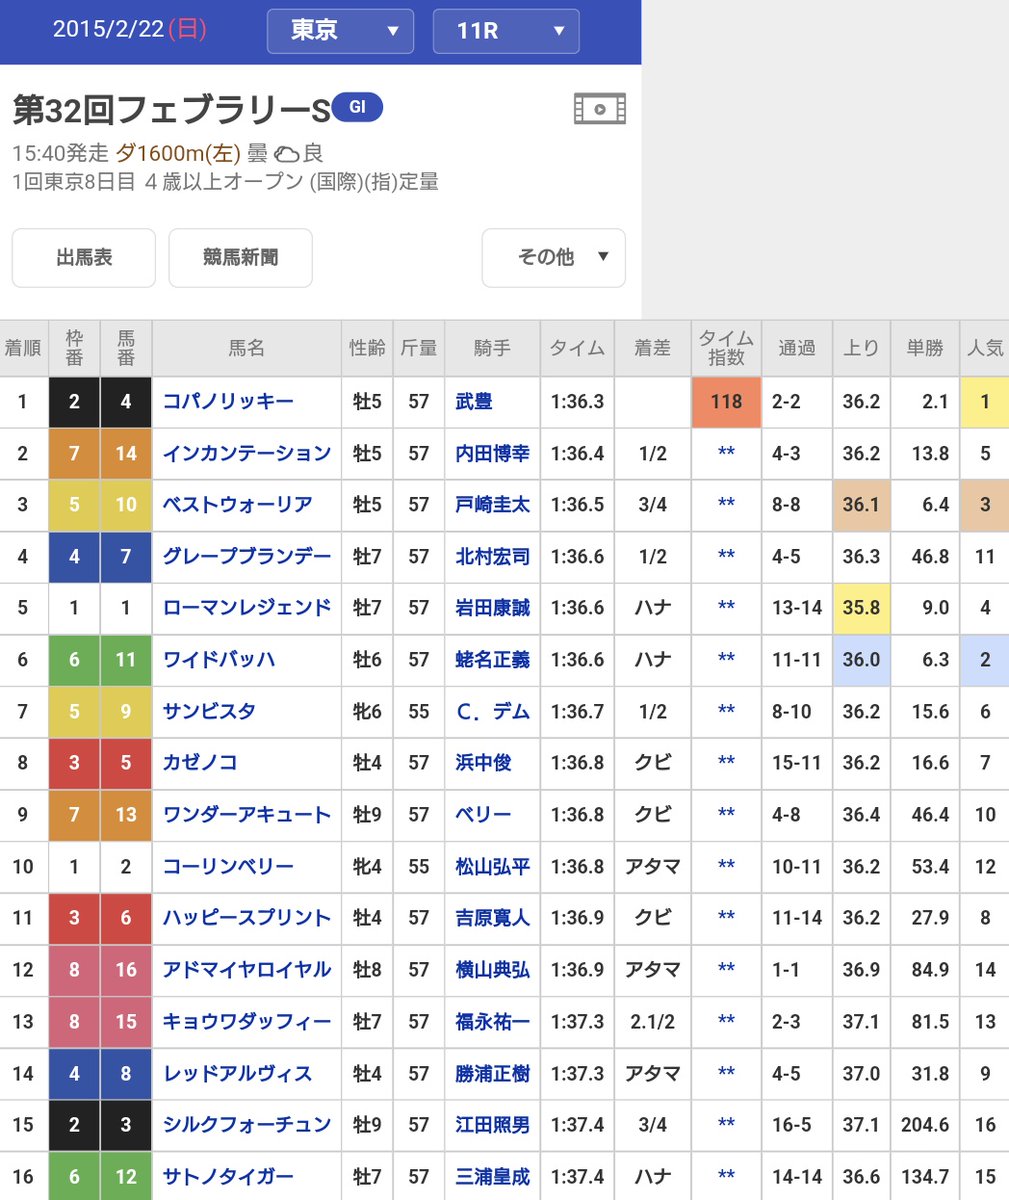Viewport: 1009px width, 1200px height.
Task: Open jockey 松山弘平 link
Action: (492, 867)
